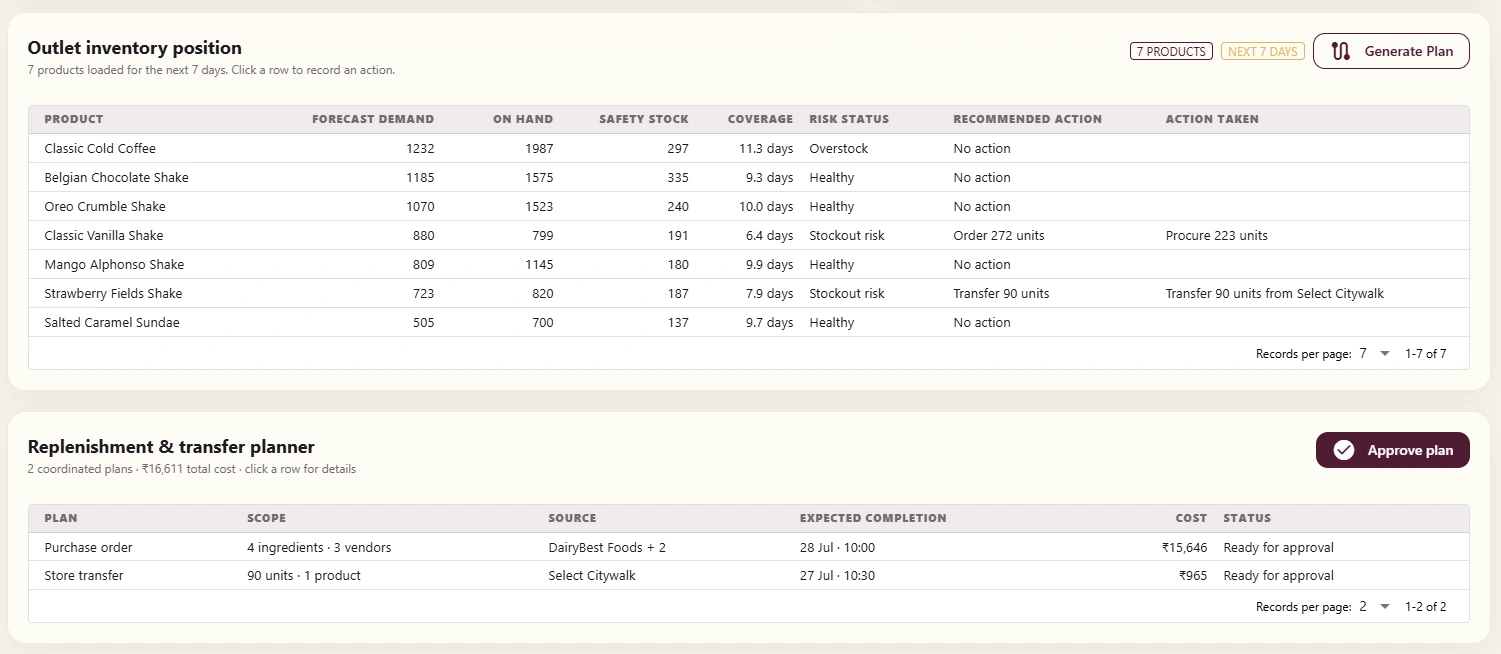Click the Generate Plan button
Image resolution: width=1501 pixels, height=654 pixels.
coord(1391,51)
